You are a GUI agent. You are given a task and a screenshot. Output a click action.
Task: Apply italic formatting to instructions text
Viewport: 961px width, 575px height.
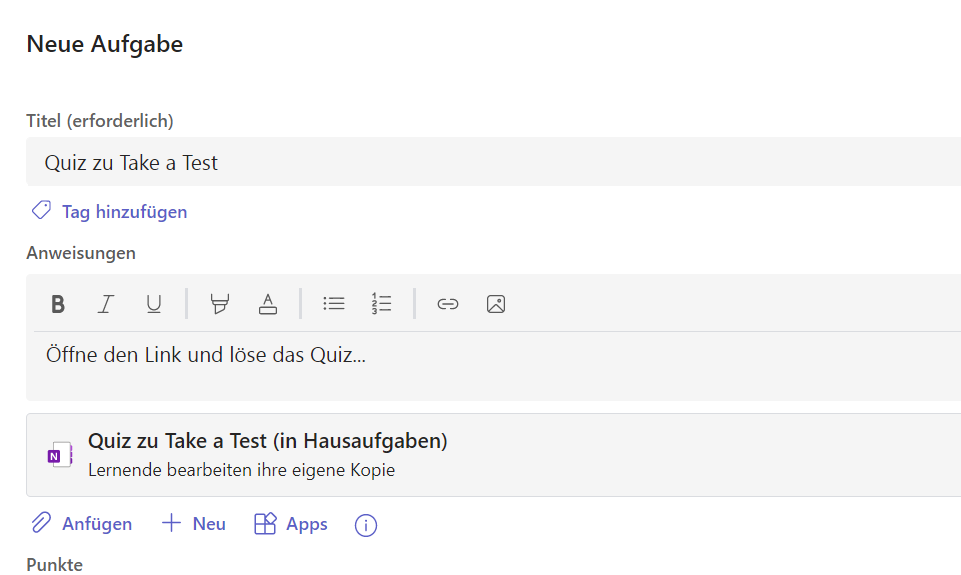pos(106,304)
